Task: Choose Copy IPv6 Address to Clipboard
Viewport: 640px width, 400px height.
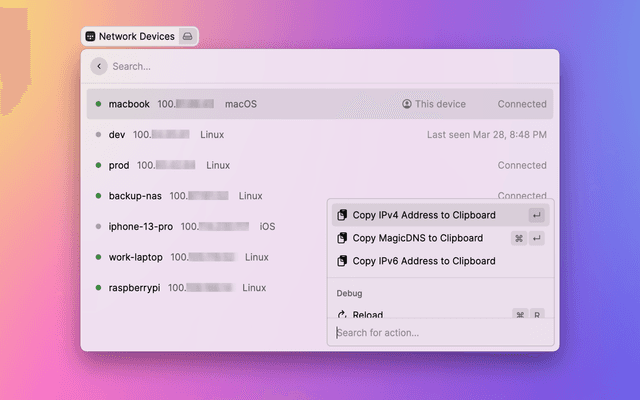Action: coord(424,261)
